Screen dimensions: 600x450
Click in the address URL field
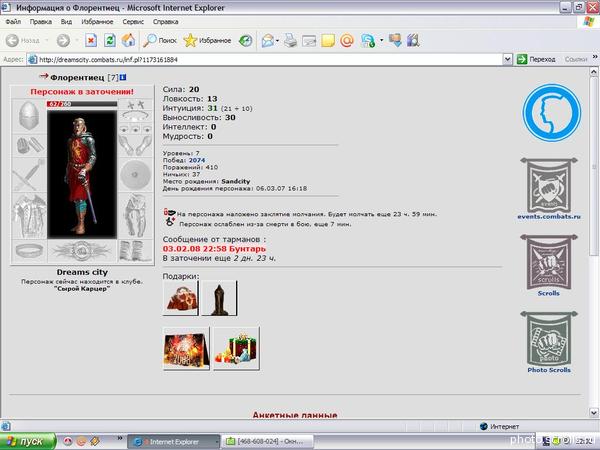tap(270, 59)
